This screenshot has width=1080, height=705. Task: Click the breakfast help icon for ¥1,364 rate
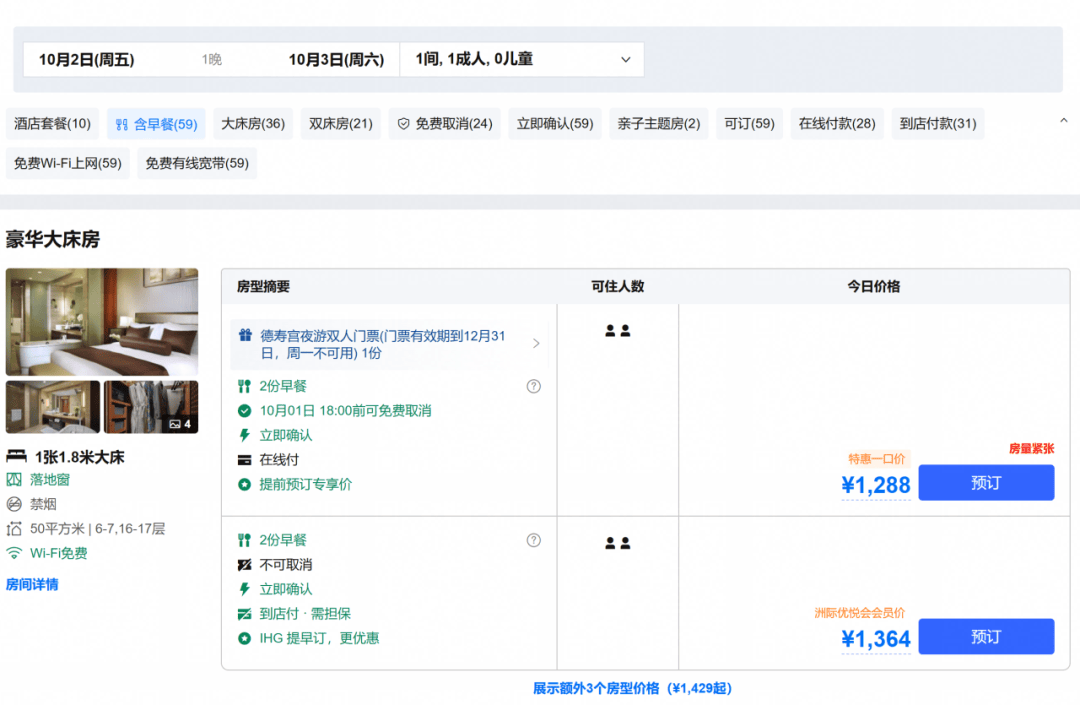click(533, 540)
